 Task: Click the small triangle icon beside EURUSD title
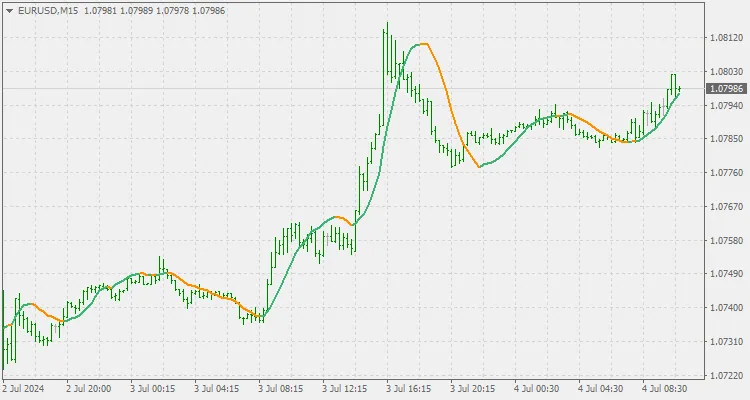[x=8, y=10]
